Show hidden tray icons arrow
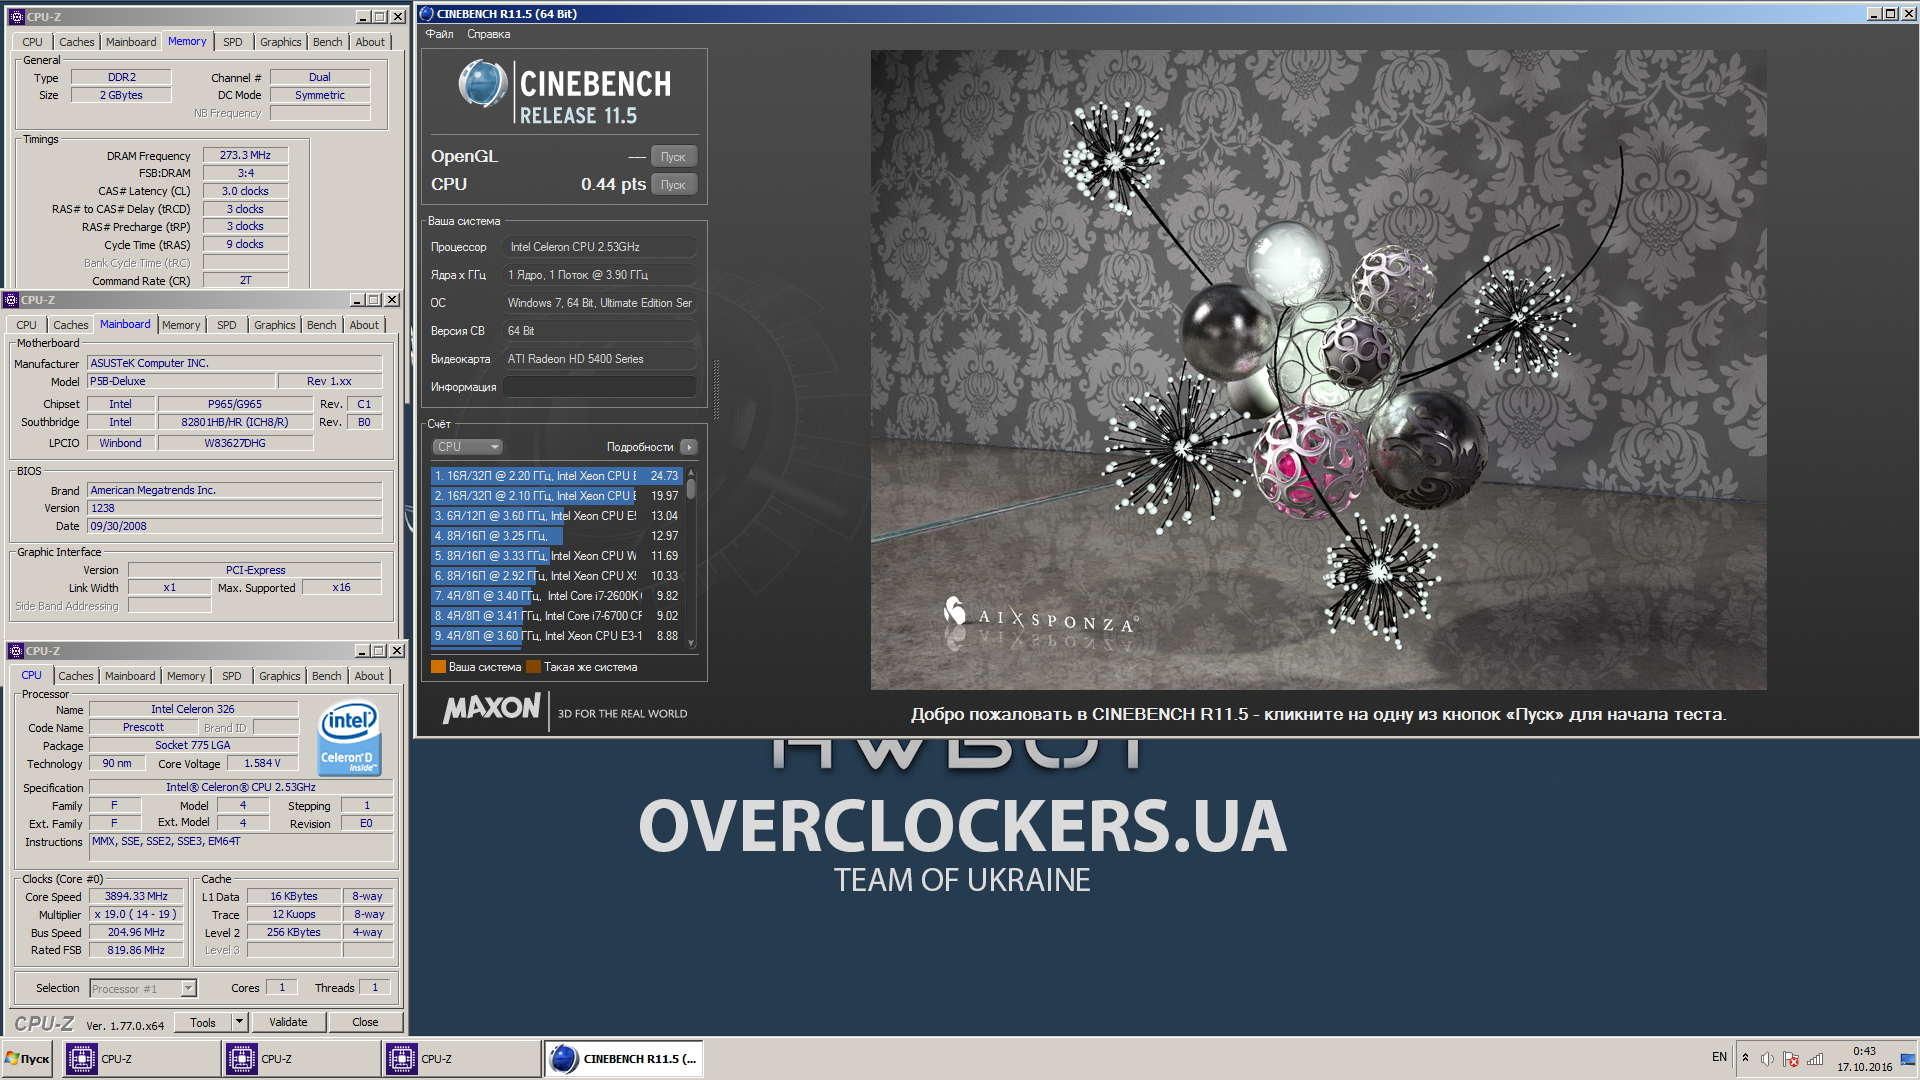The width and height of the screenshot is (1920, 1080). click(x=1745, y=1058)
